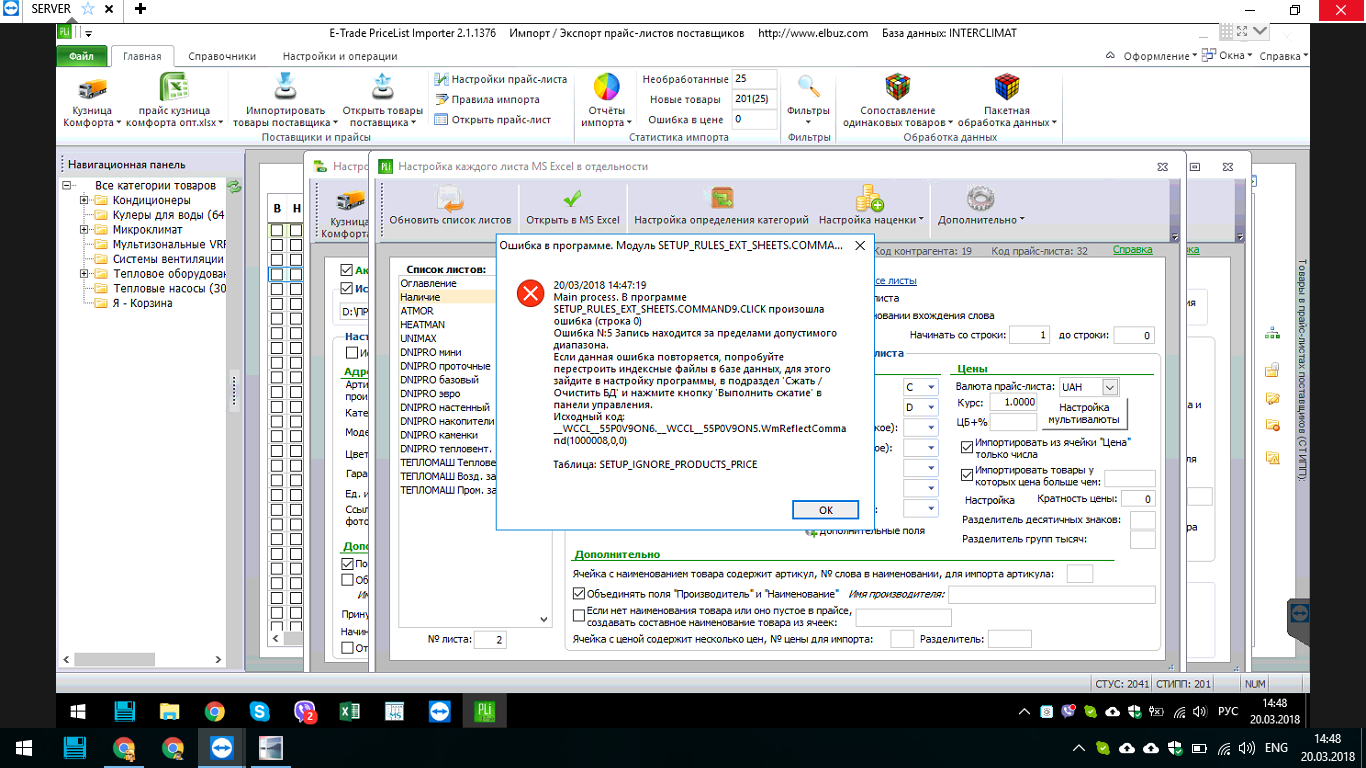Viewport: 1366px width, 768px height.
Task: Click Необработанные count field
Action: (755, 79)
